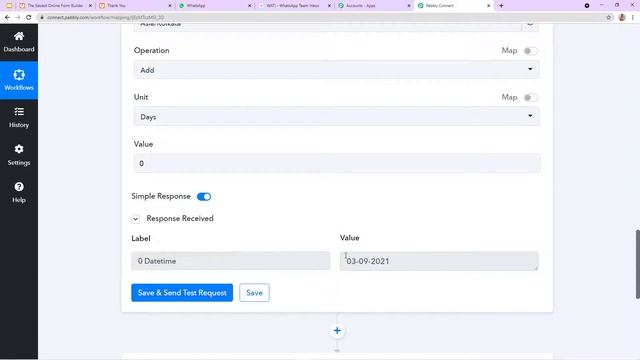The image size is (640, 360).
Task: Switch to the Accounts - Apps tab
Action: point(374,6)
